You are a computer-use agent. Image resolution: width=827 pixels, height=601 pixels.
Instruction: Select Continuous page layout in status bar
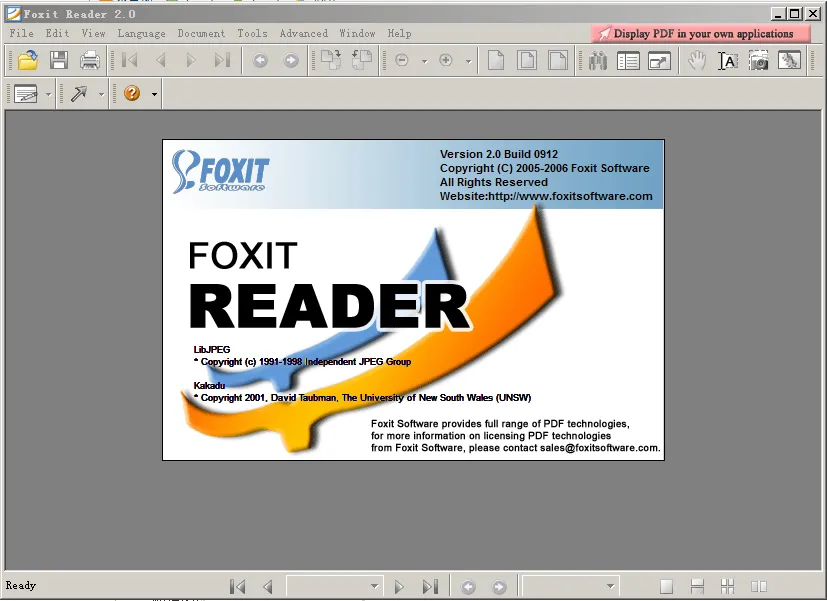pyautogui.click(x=697, y=586)
